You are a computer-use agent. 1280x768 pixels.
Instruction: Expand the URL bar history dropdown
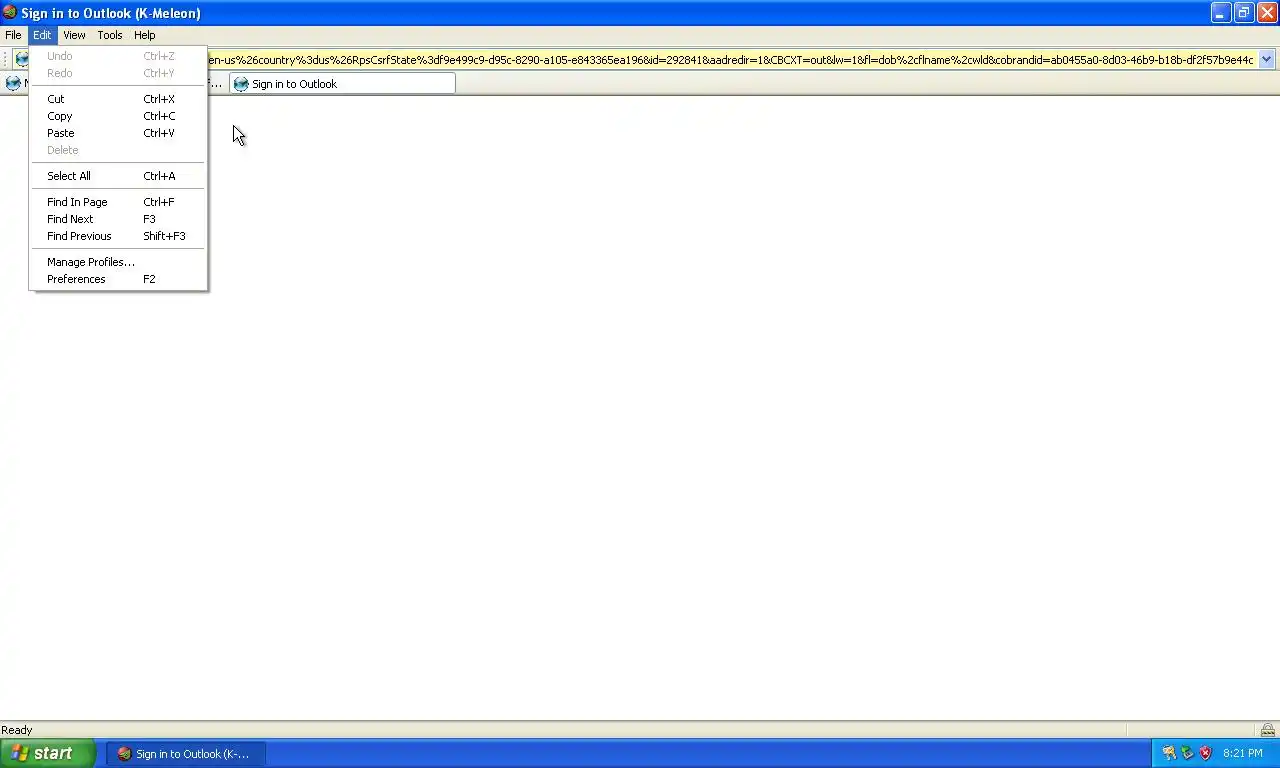click(1266, 60)
